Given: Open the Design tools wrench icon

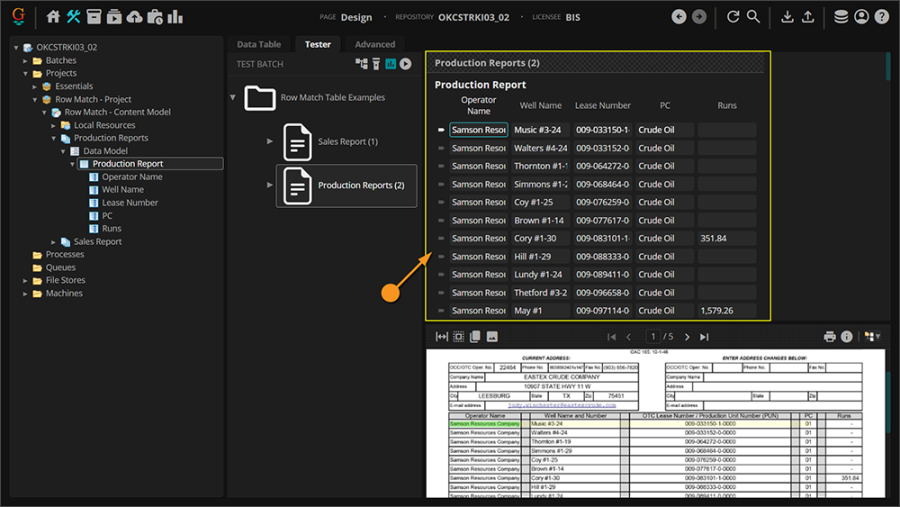Looking at the screenshot, I should 74,17.
